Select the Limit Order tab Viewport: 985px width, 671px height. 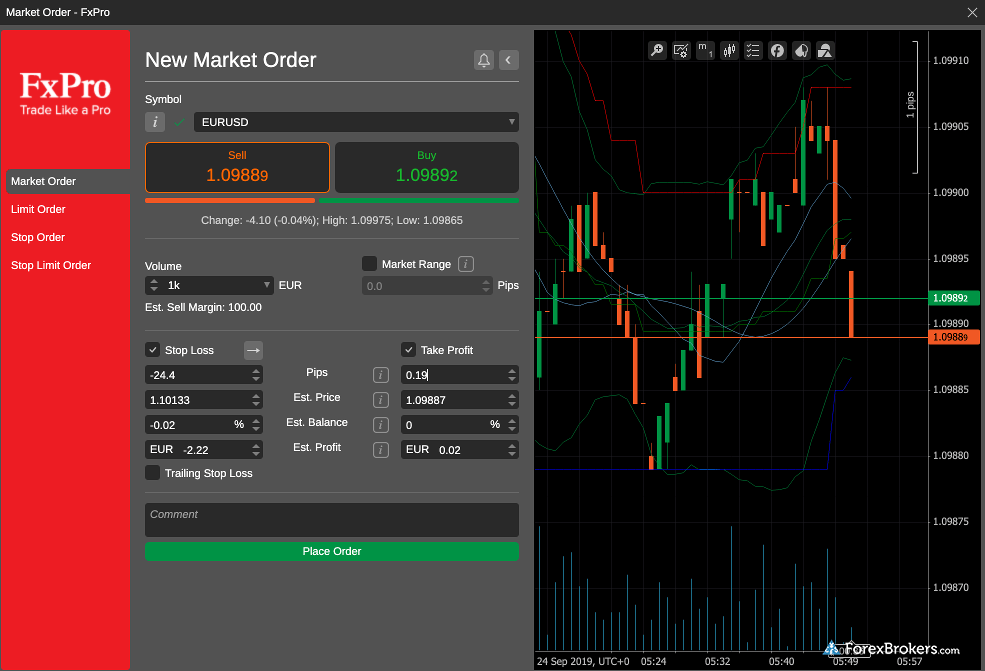point(38,209)
